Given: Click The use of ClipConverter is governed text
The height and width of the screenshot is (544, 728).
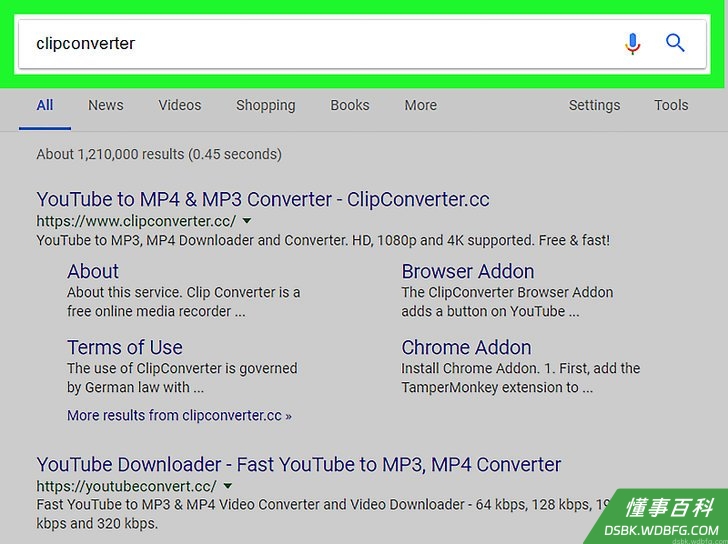Looking at the screenshot, I should click(x=182, y=378).
